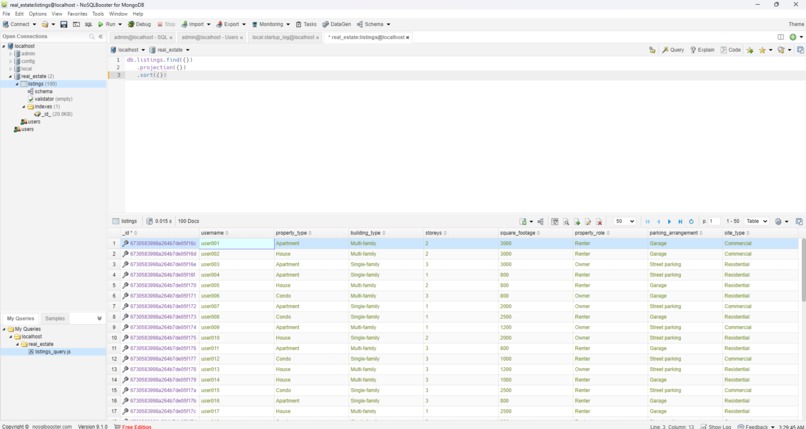Viewport: 806px width, 429px height.
Task: Refresh the result set
Action: [x=691, y=221]
